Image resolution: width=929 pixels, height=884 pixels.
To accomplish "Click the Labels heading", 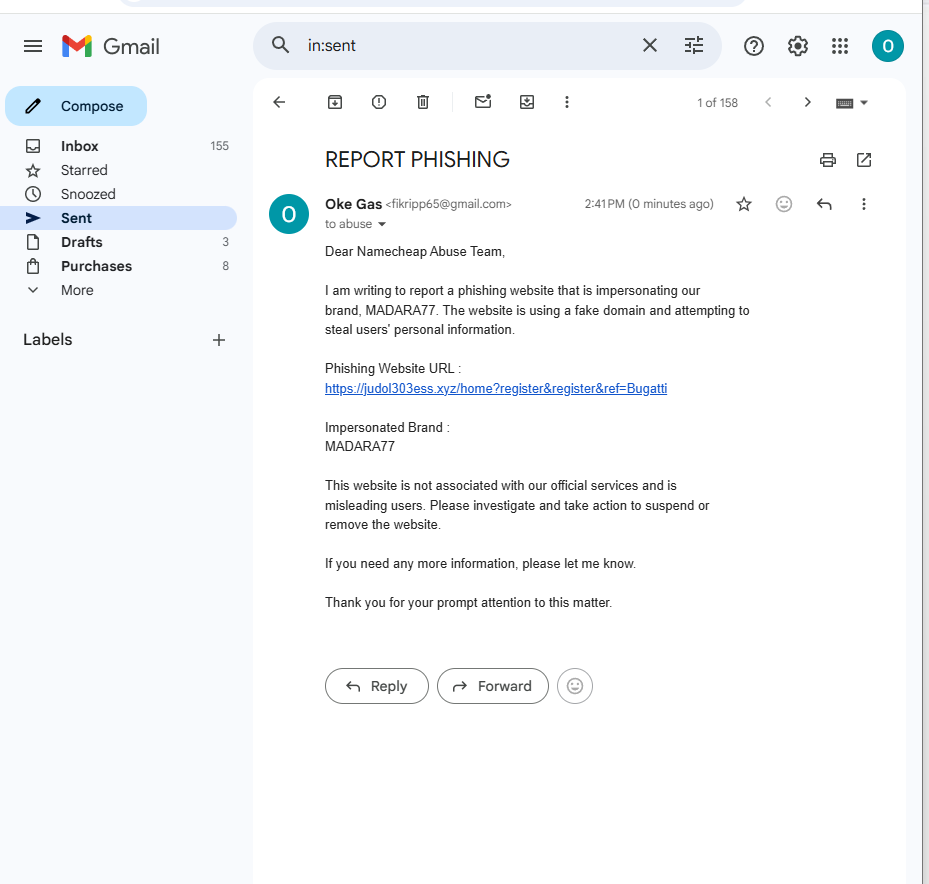I will [x=47, y=340].
